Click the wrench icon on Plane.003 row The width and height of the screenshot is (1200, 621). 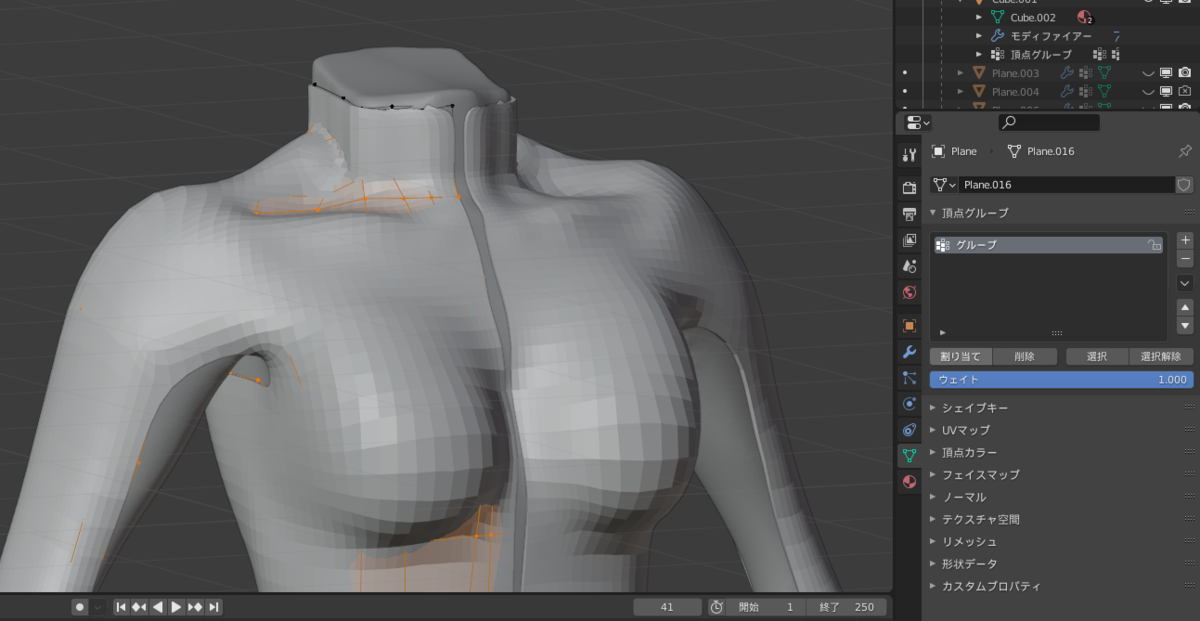(1067, 73)
